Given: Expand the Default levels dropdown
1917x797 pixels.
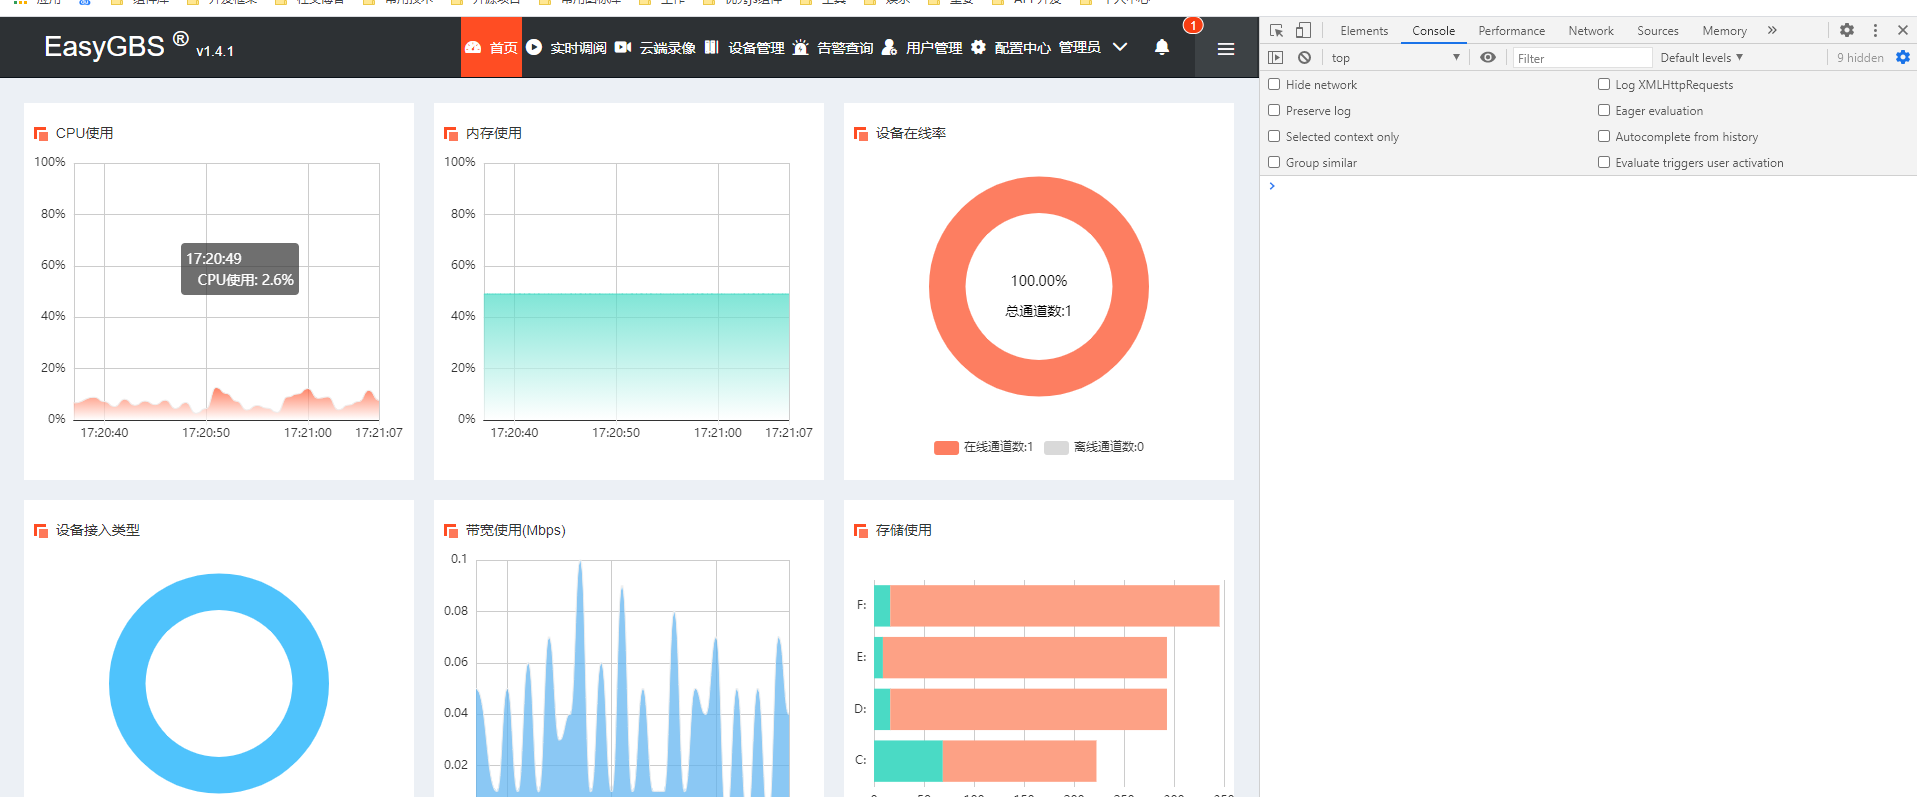Looking at the screenshot, I should (1702, 58).
